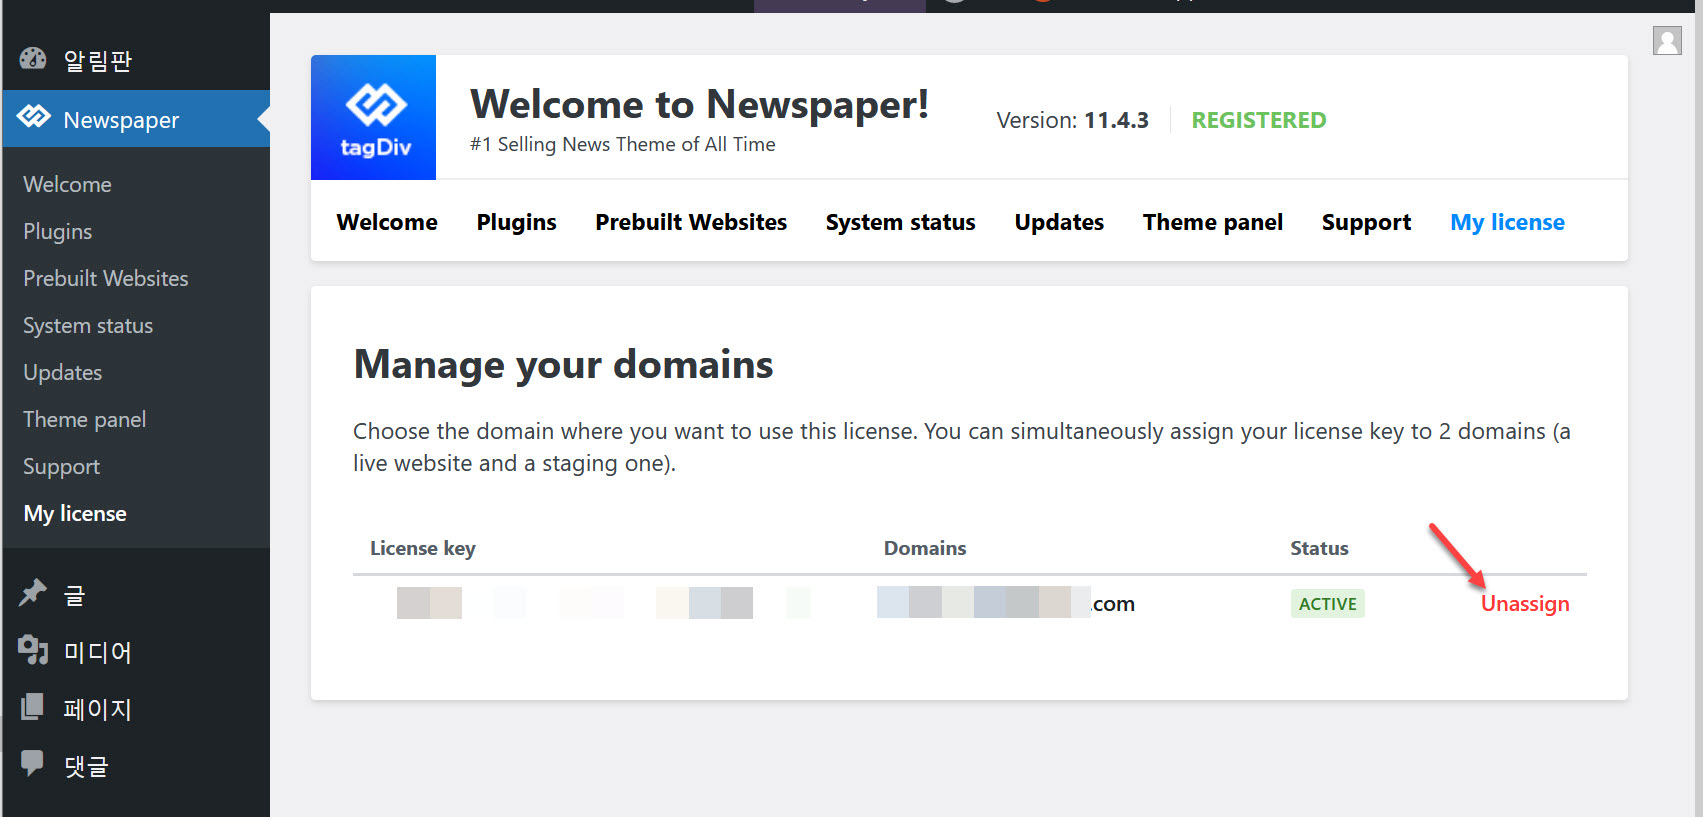Screen dimensions: 1703x817
Task: Click the REGISTERED status text
Action: [x=1259, y=120]
